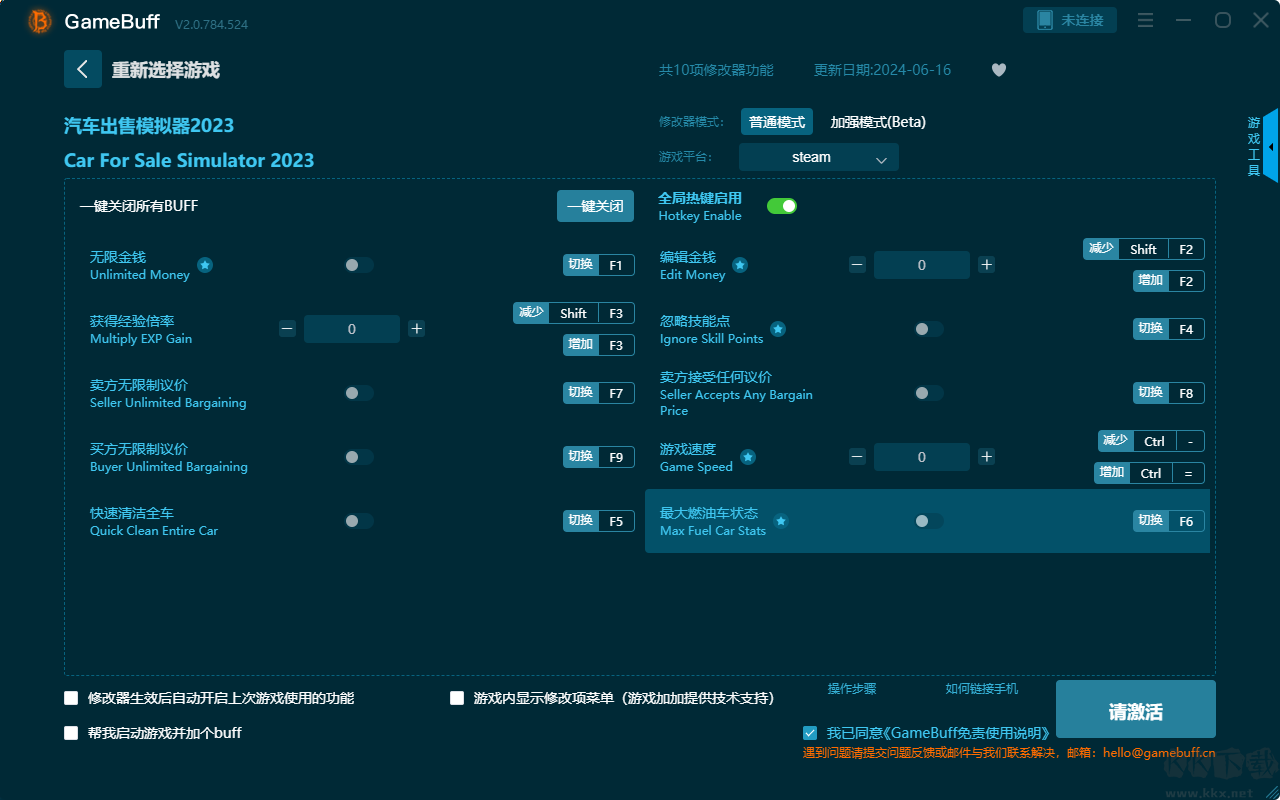Switch to 加强模式(Beta) mode

878,122
